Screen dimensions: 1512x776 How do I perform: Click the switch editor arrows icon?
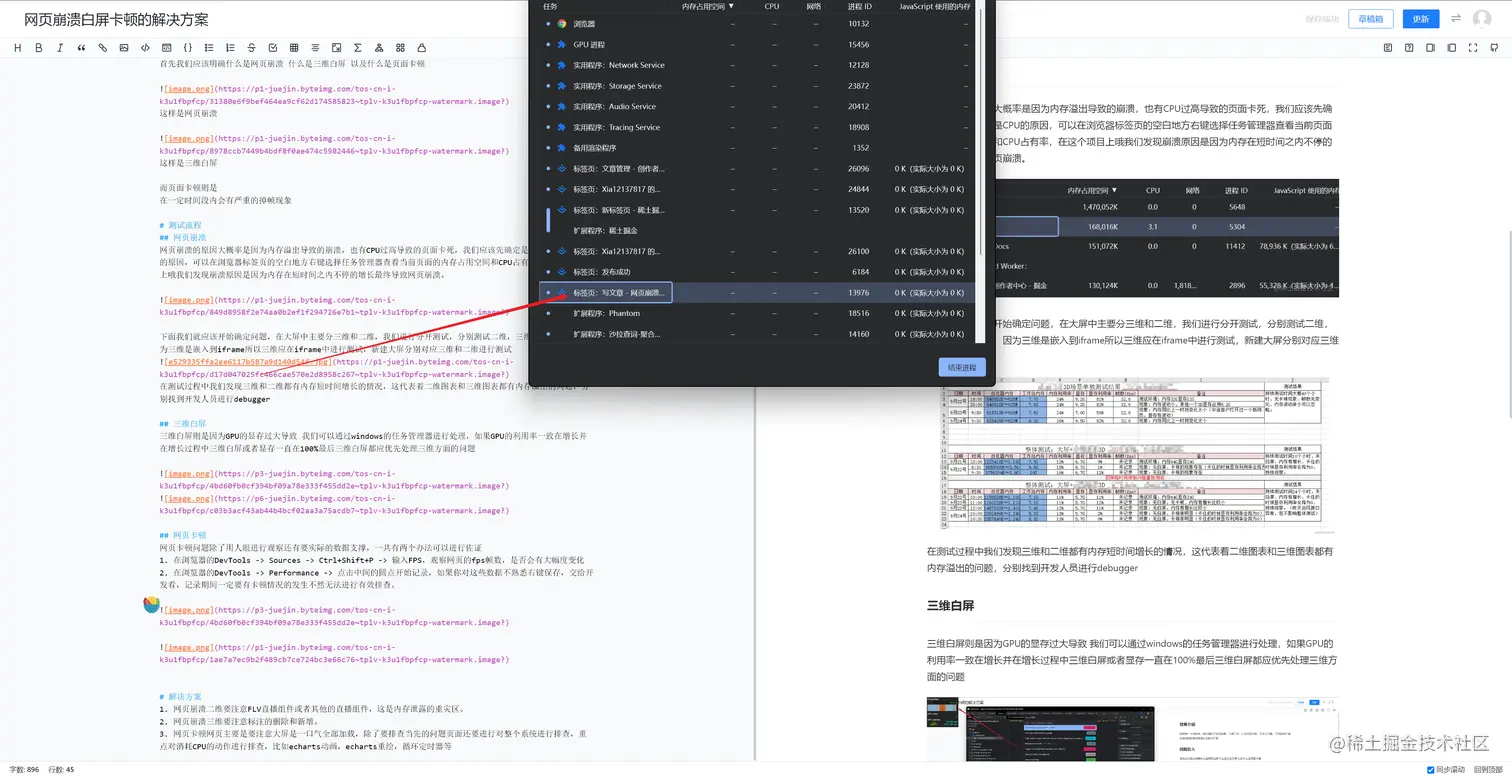1456,18
